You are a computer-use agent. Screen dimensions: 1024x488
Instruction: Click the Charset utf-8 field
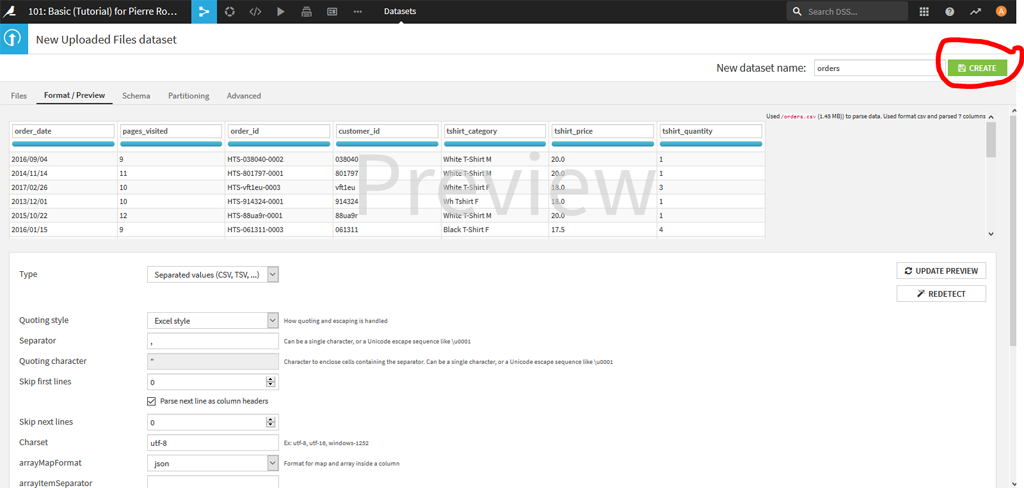click(x=213, y=443)
